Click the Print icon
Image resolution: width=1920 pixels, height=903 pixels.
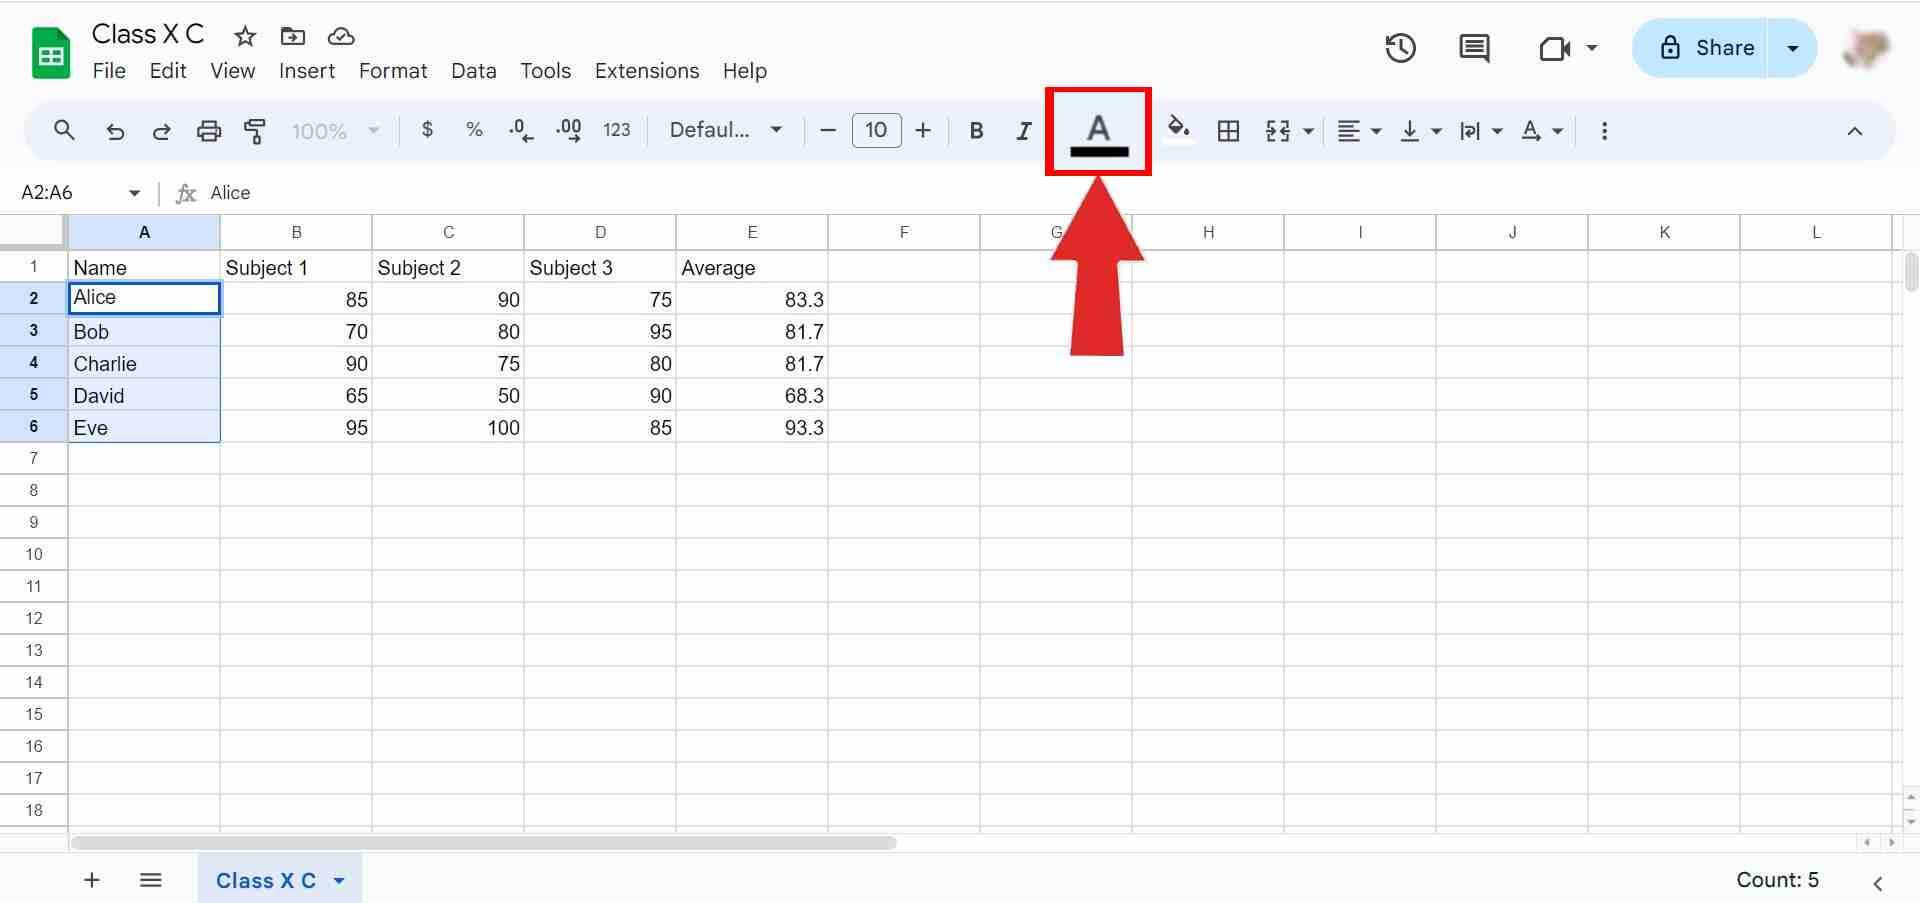click(208, 130)
